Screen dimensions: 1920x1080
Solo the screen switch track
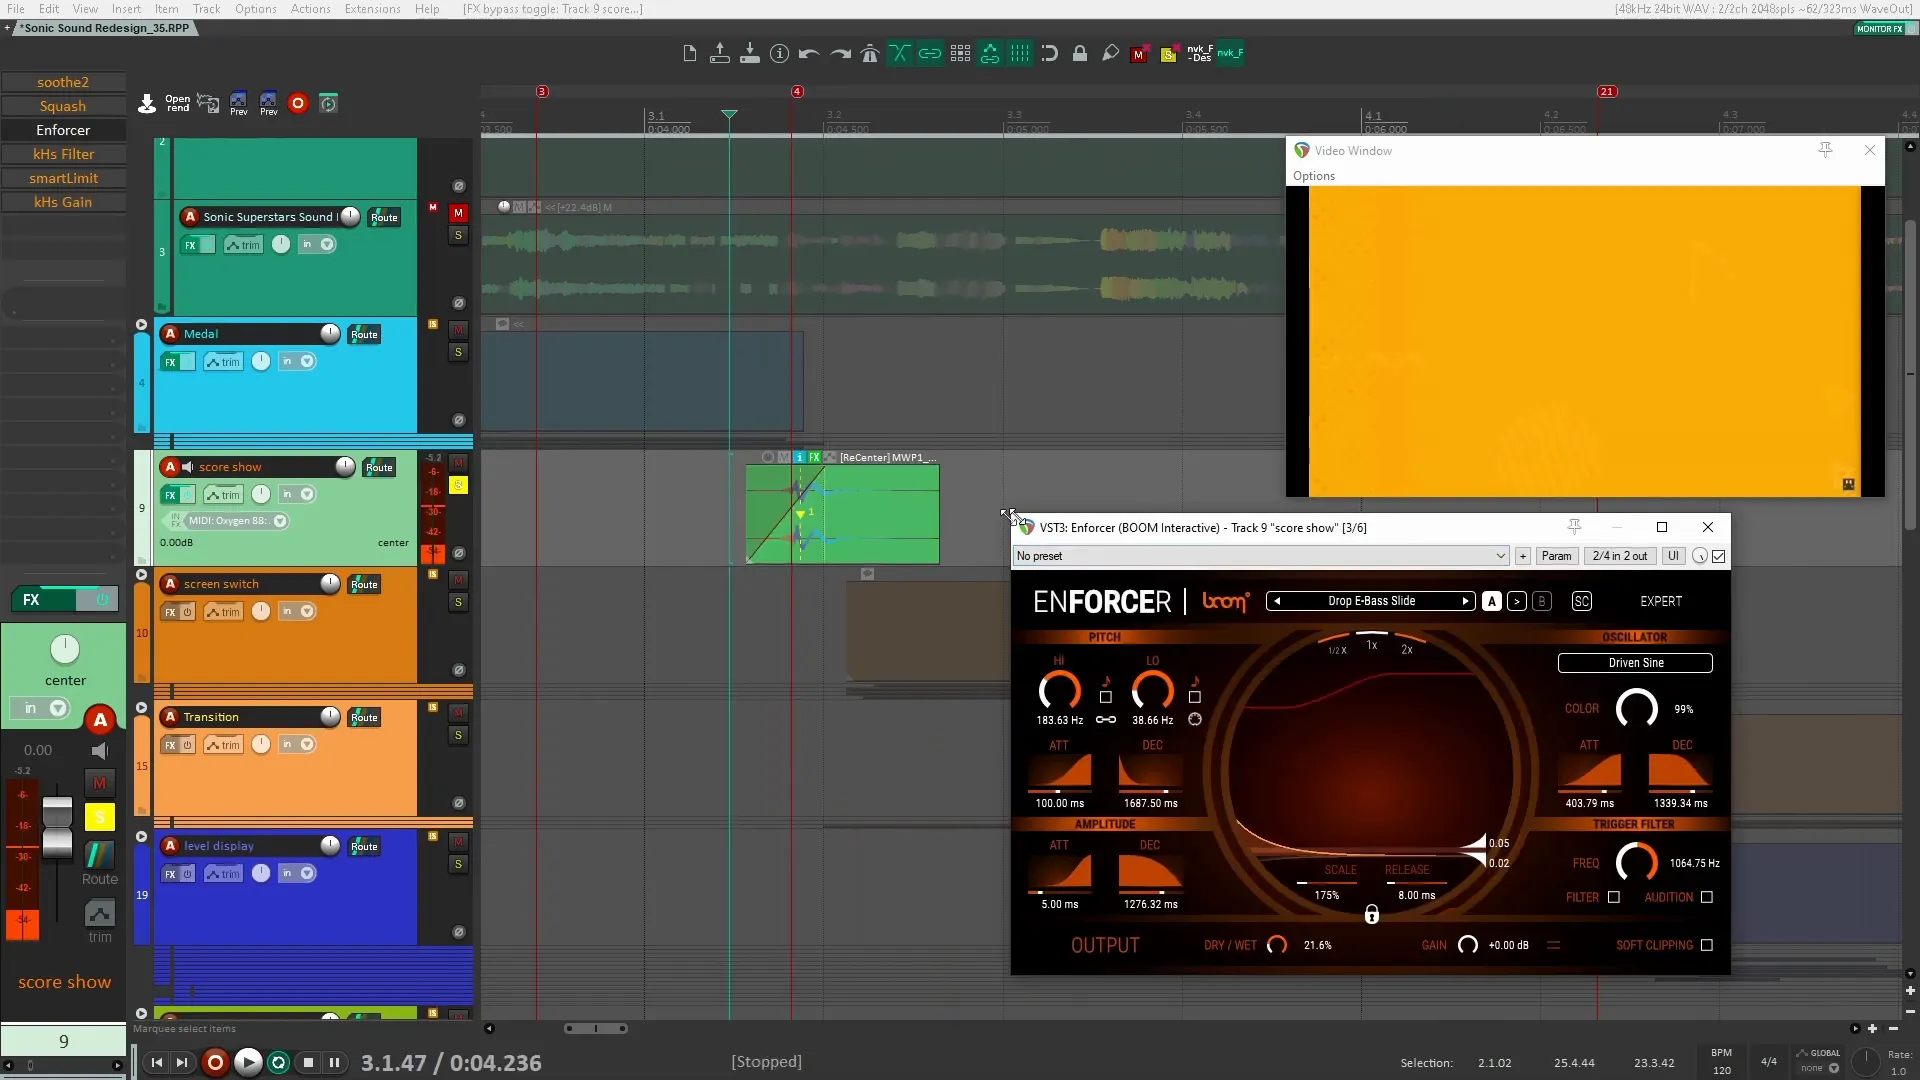(x=458, y=602)
